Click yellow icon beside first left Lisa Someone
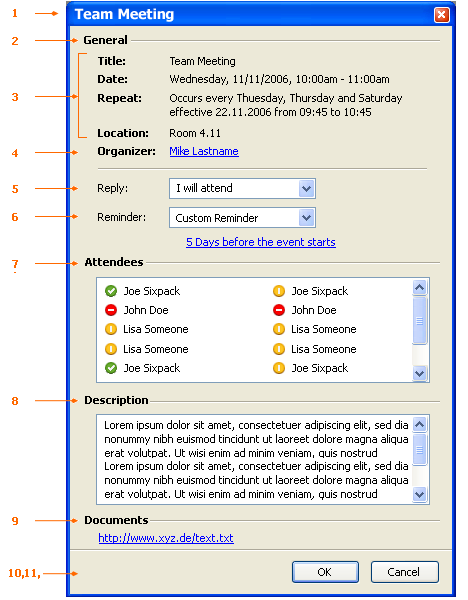 111,329
